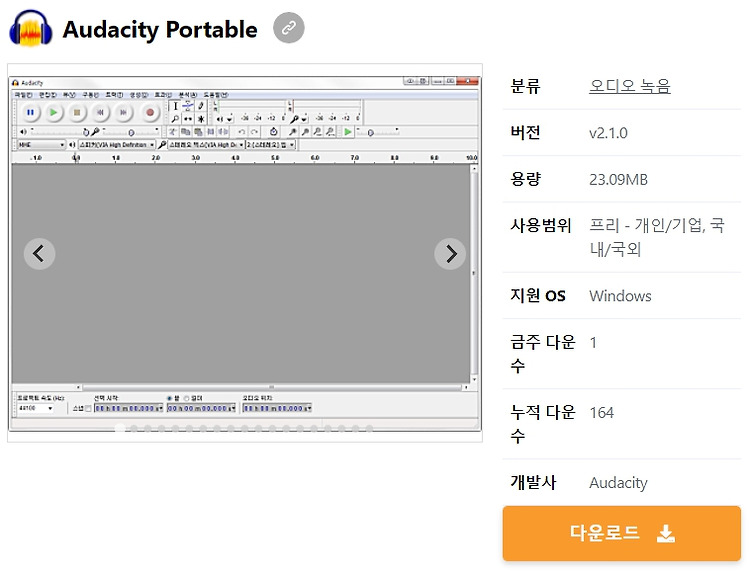Show the next screenshot with right arrow
The image size is (750, 575).
pos(450,254)
